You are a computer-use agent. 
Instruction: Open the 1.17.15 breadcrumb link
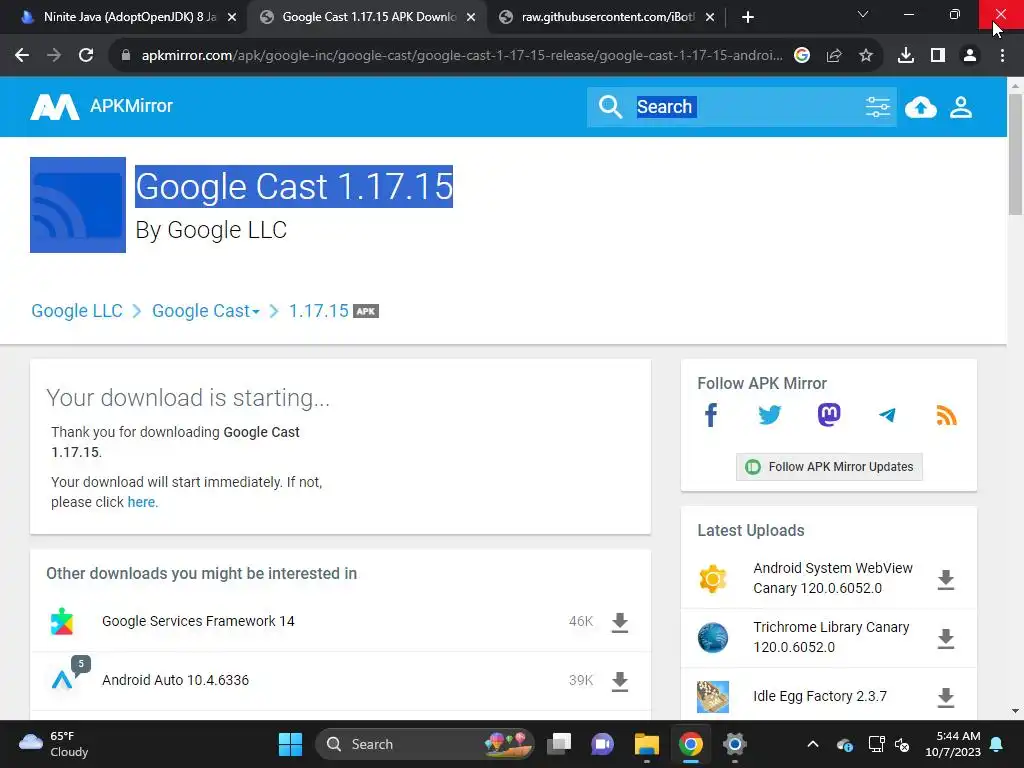click(x=319, y=311)
